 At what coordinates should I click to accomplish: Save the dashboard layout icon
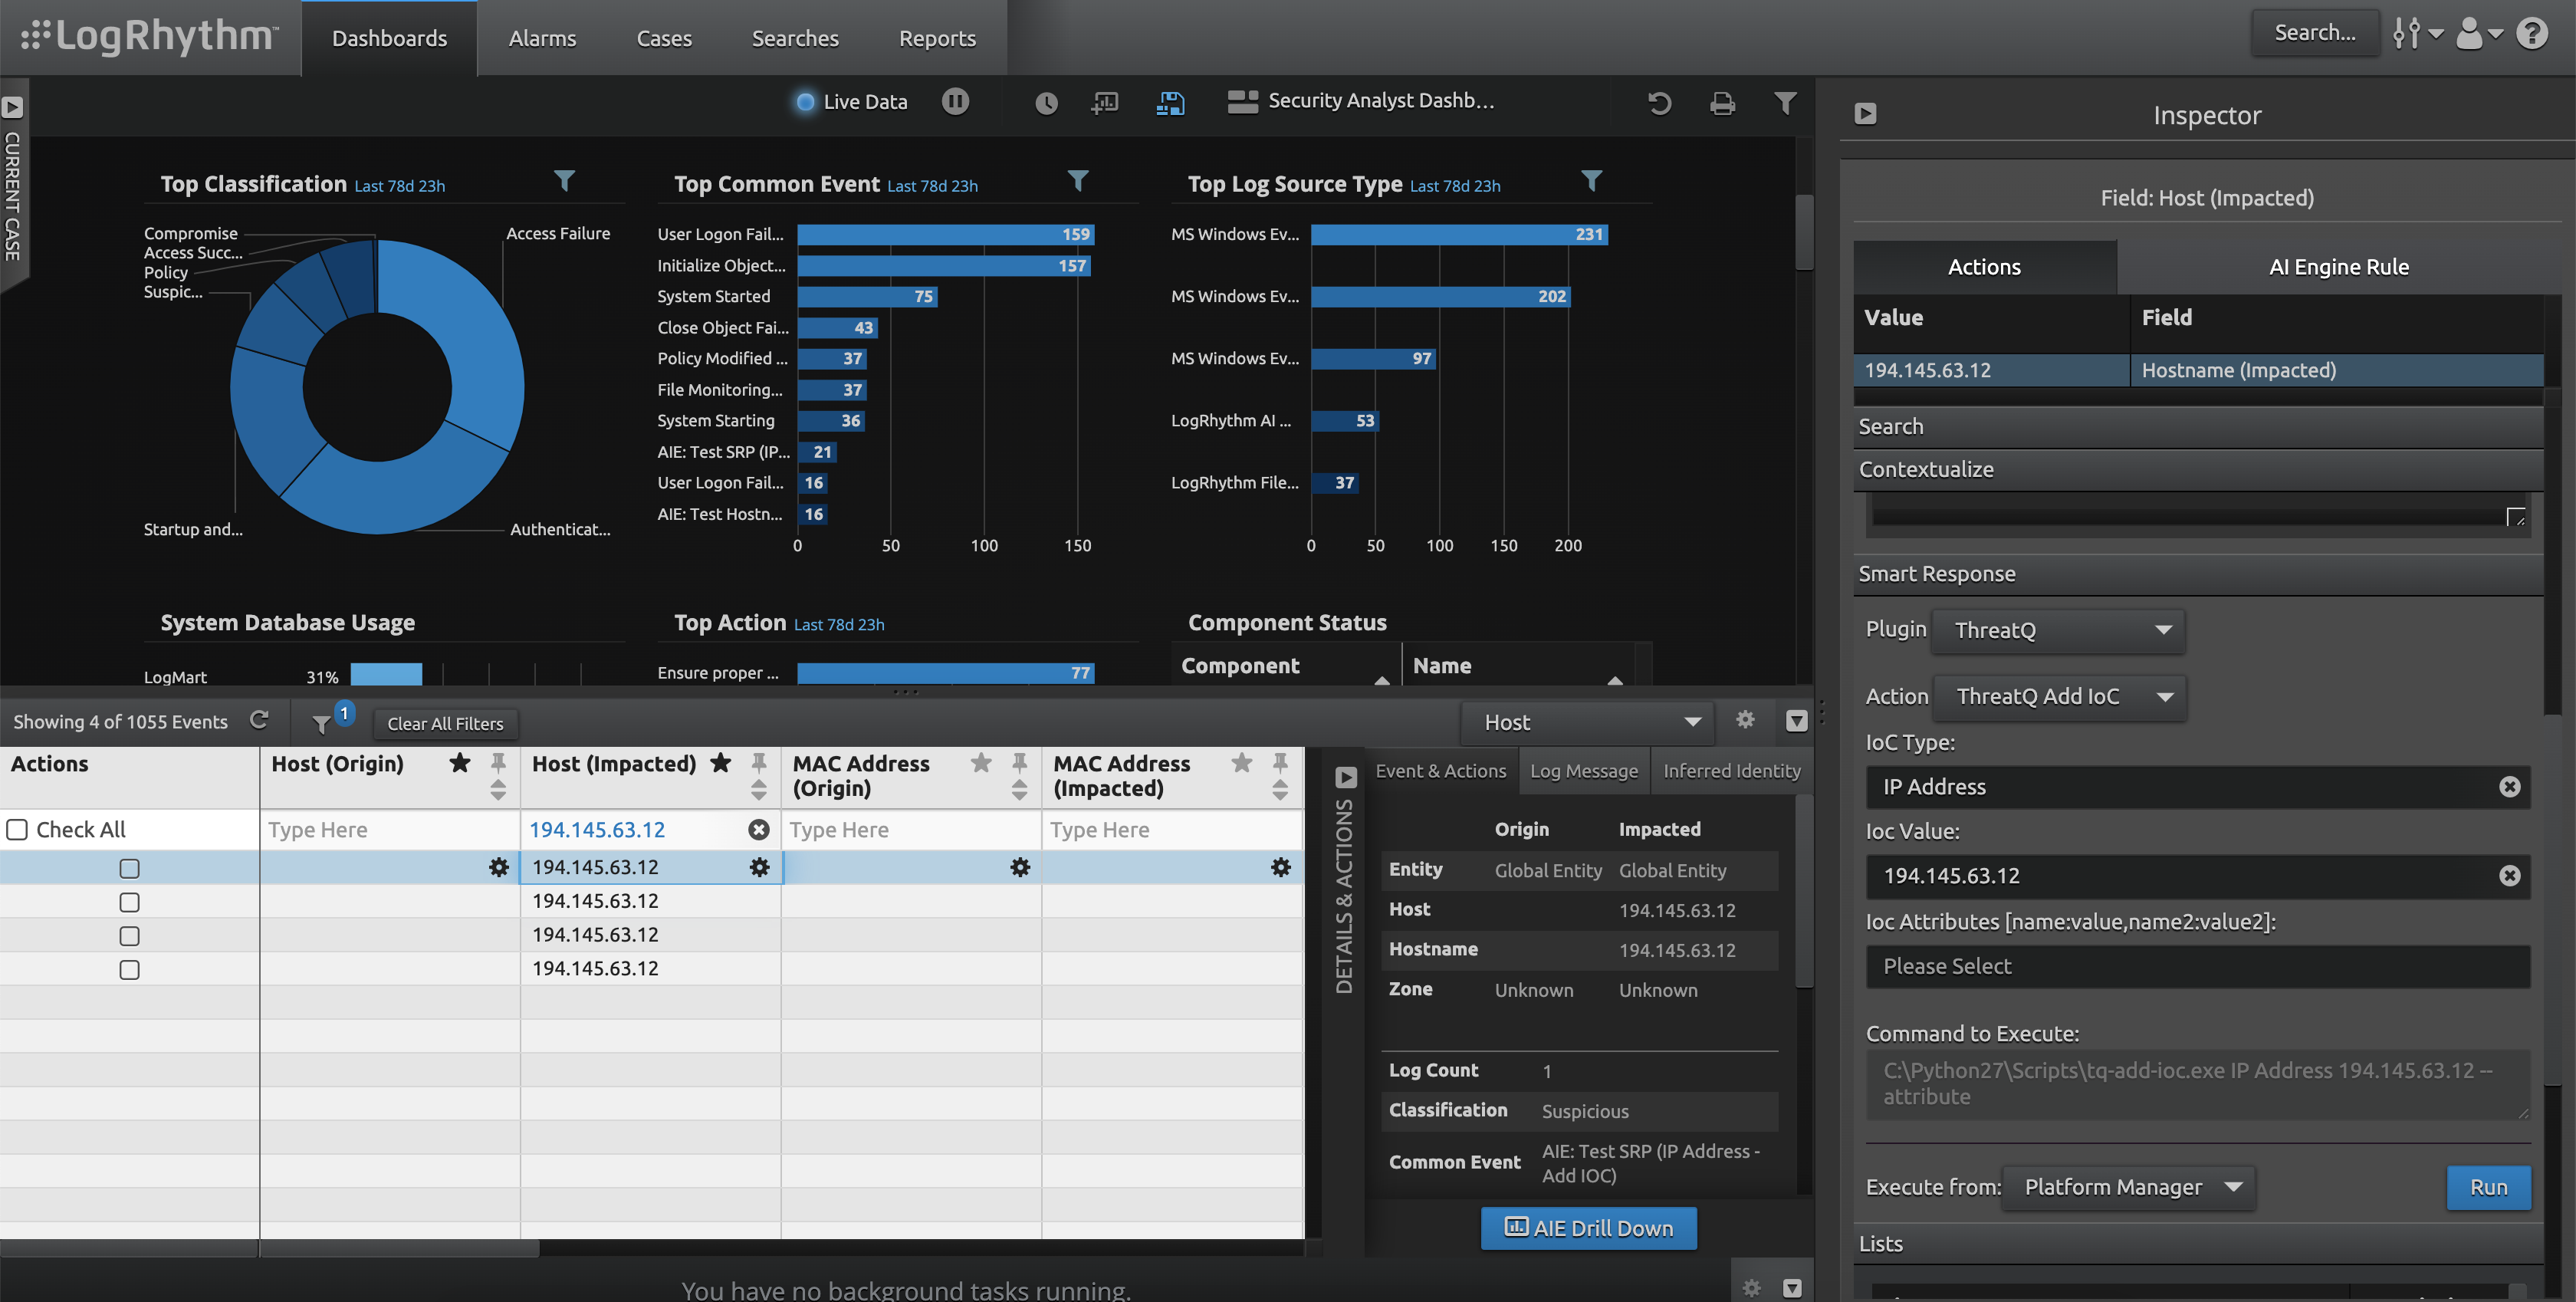pos(1170,102)
